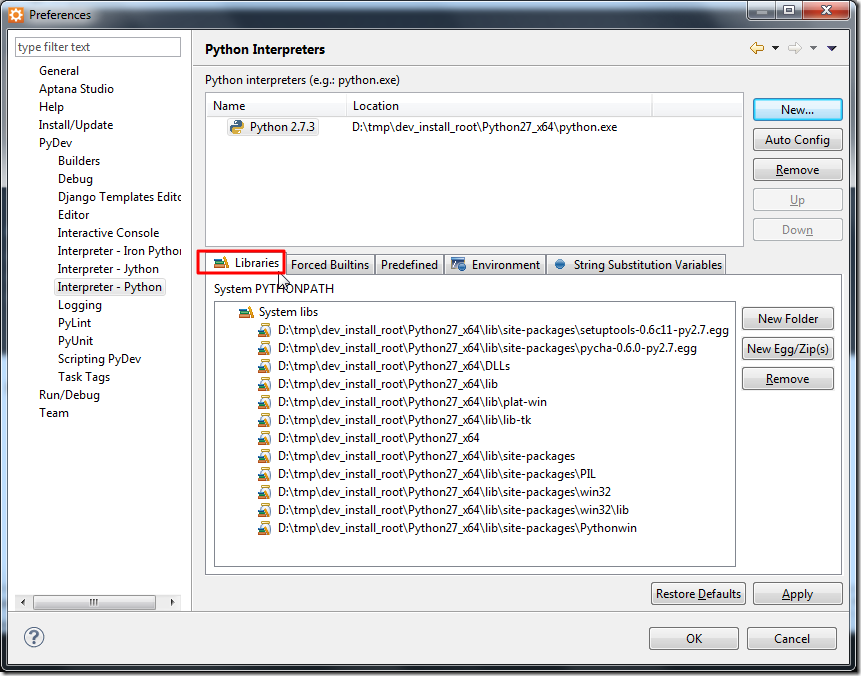
Task: Open Django Templates Editor preferences
Action: tap(119, 197)
